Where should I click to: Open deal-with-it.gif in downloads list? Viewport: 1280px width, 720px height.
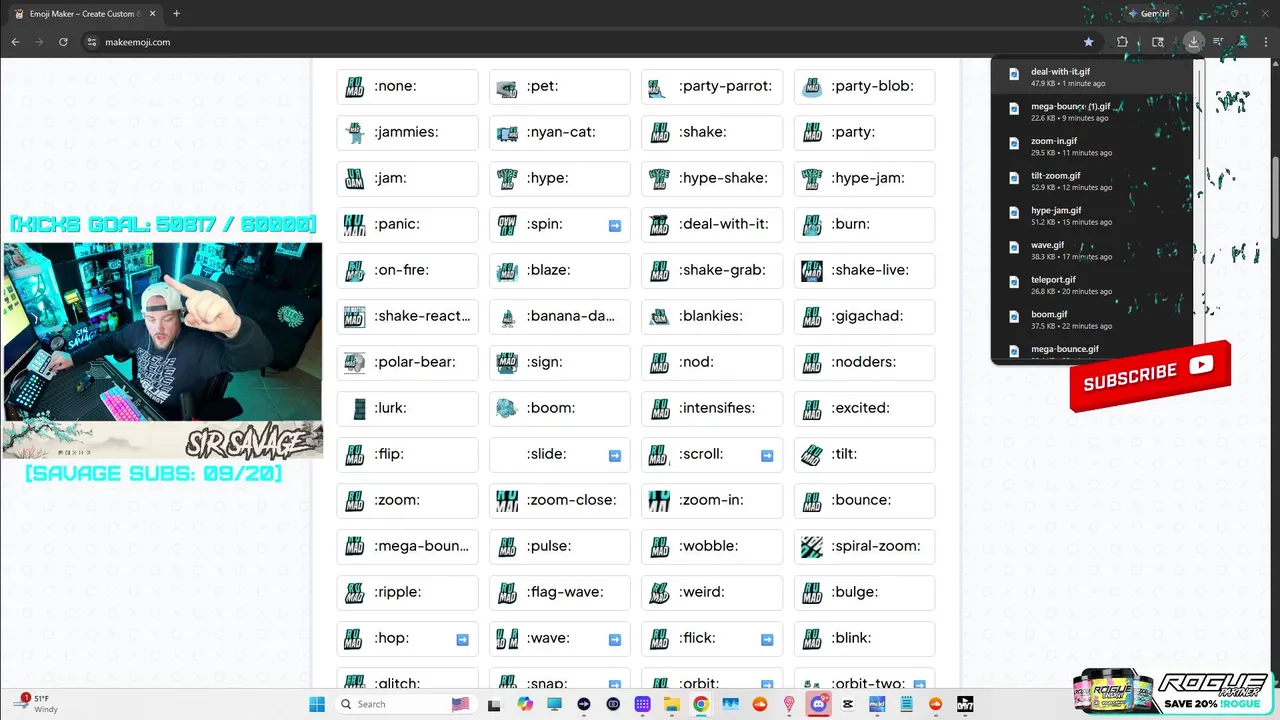[1092, 77]
